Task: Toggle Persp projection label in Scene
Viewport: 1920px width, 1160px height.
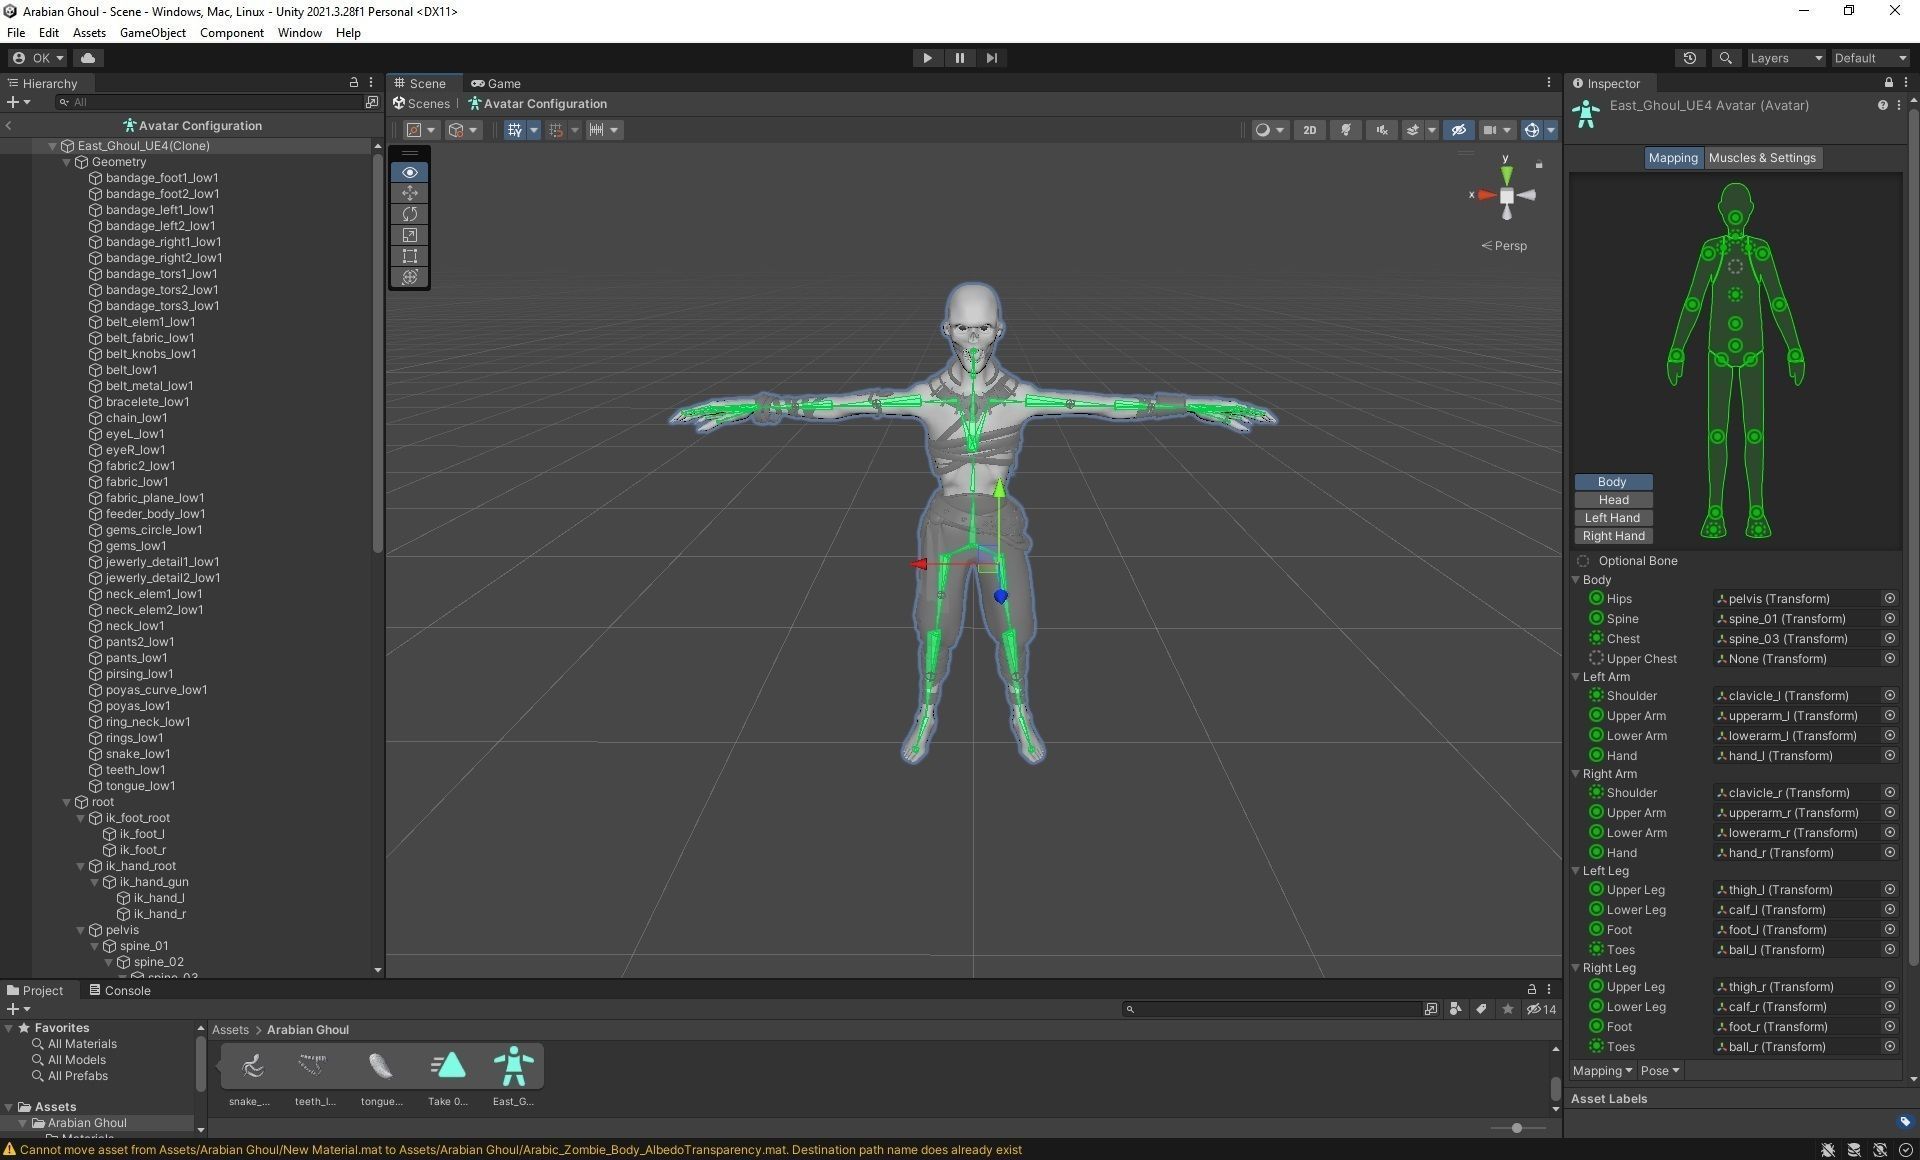Action: coord(1504,246)
